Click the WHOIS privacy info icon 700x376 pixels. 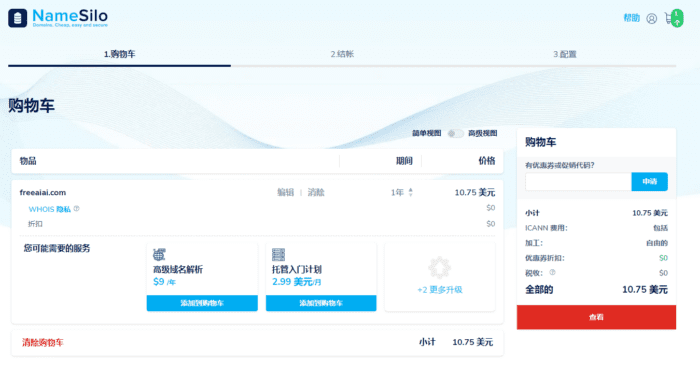pos(76,209)
